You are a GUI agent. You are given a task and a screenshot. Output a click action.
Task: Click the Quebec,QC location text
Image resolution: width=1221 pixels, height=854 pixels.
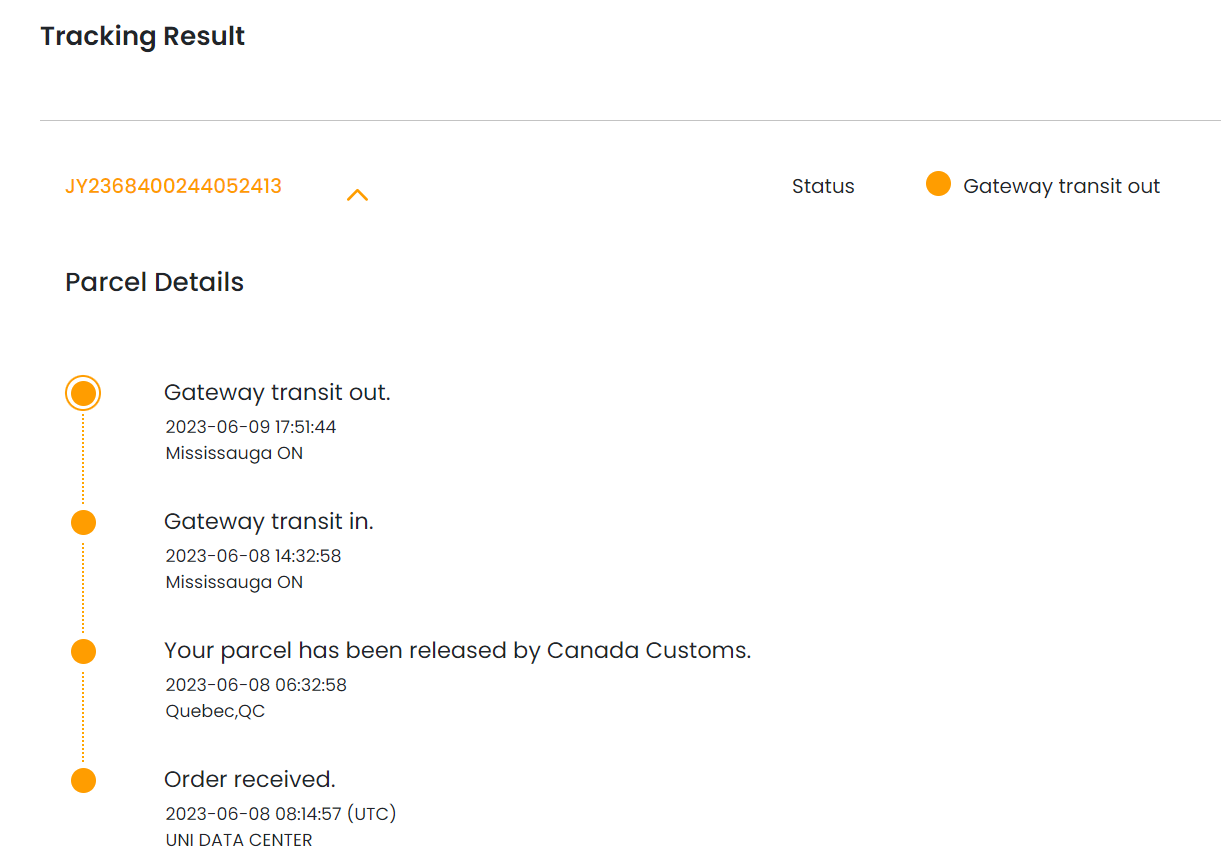click(215, 711)
